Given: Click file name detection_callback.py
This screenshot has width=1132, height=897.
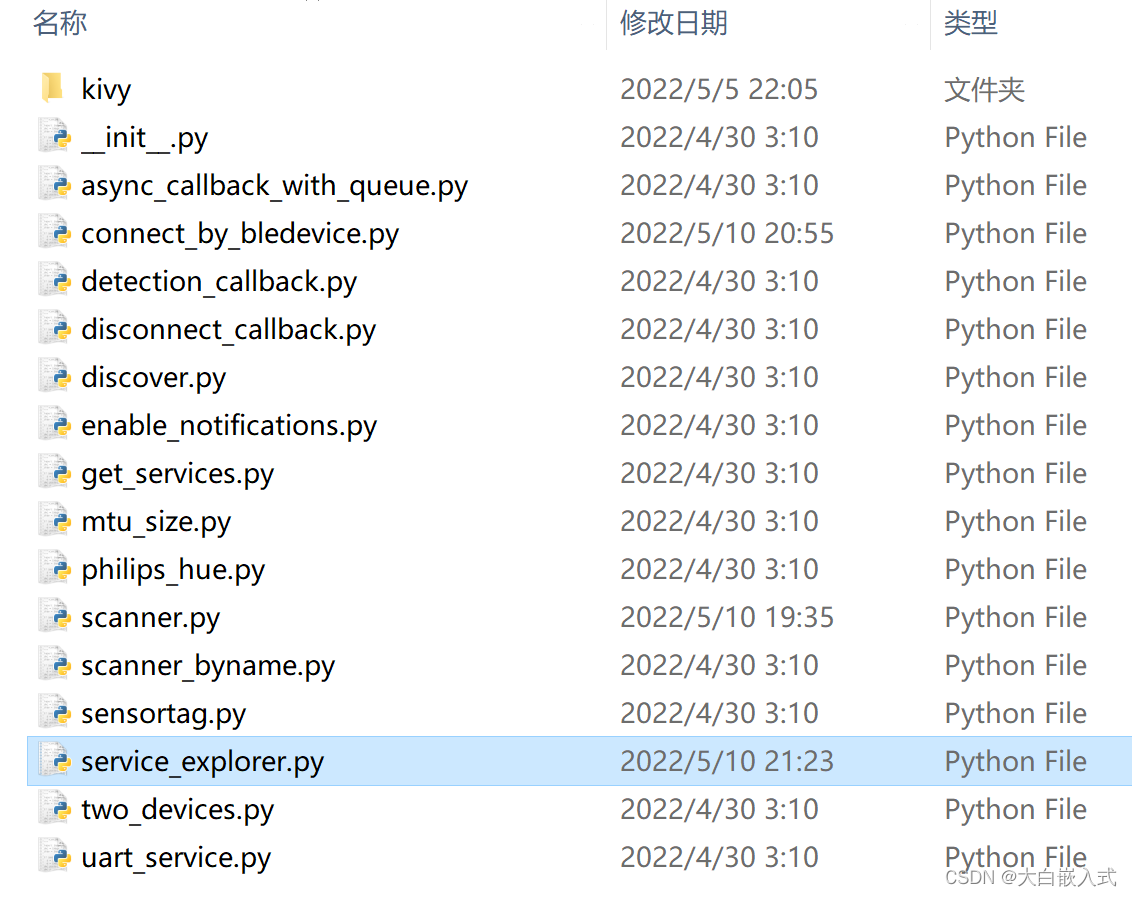Looking at the screenshot, I should [x=219, y=282].
